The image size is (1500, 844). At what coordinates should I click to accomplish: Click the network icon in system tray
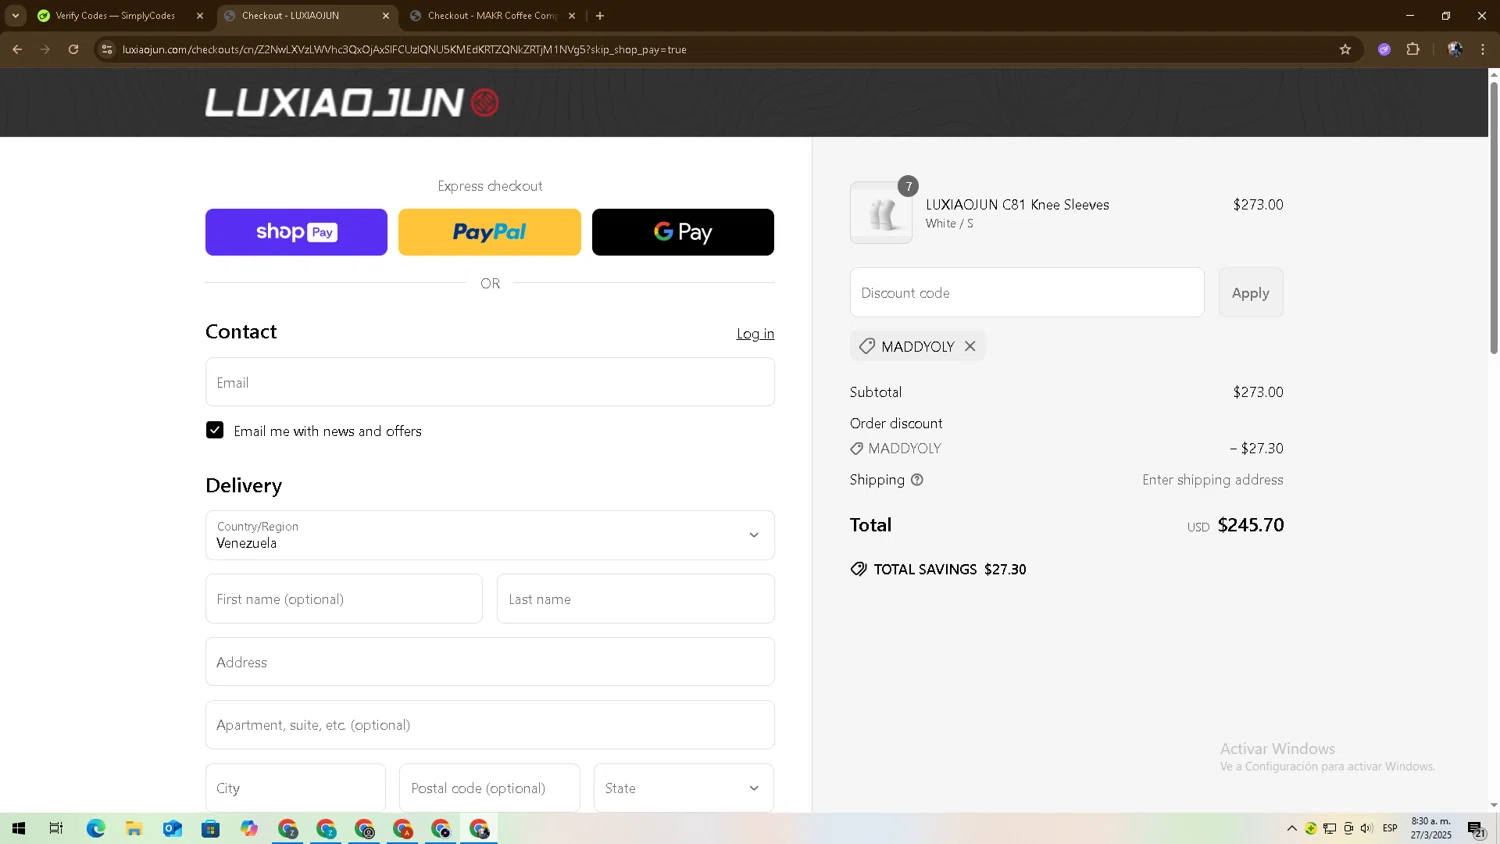[x=1330, y=828]
